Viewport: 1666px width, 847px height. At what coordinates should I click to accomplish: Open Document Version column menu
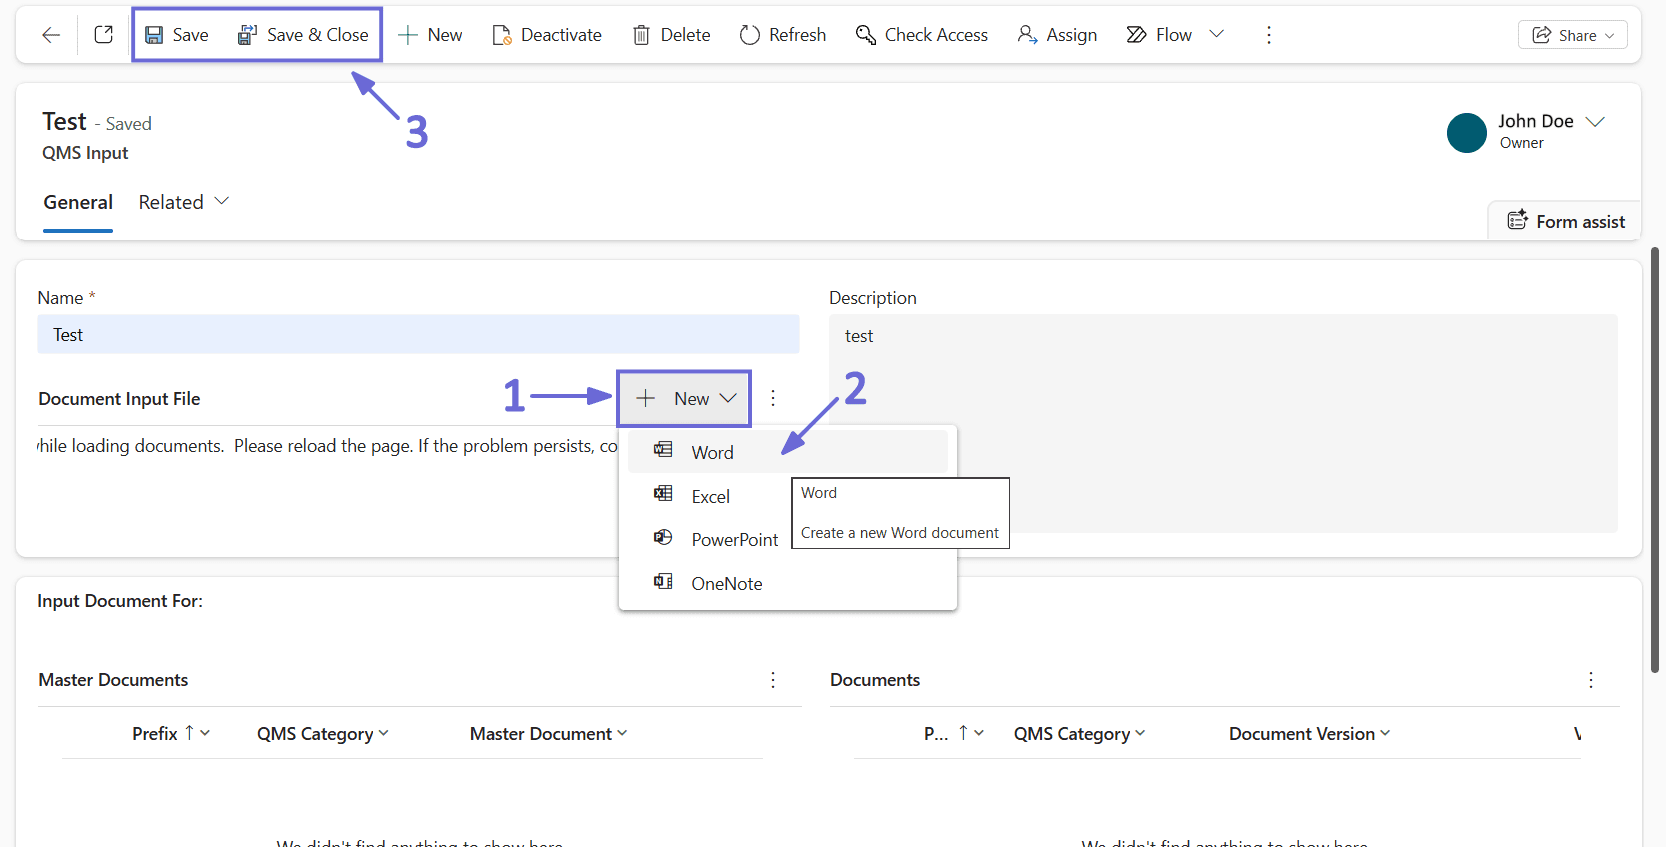coord(1310,733)
